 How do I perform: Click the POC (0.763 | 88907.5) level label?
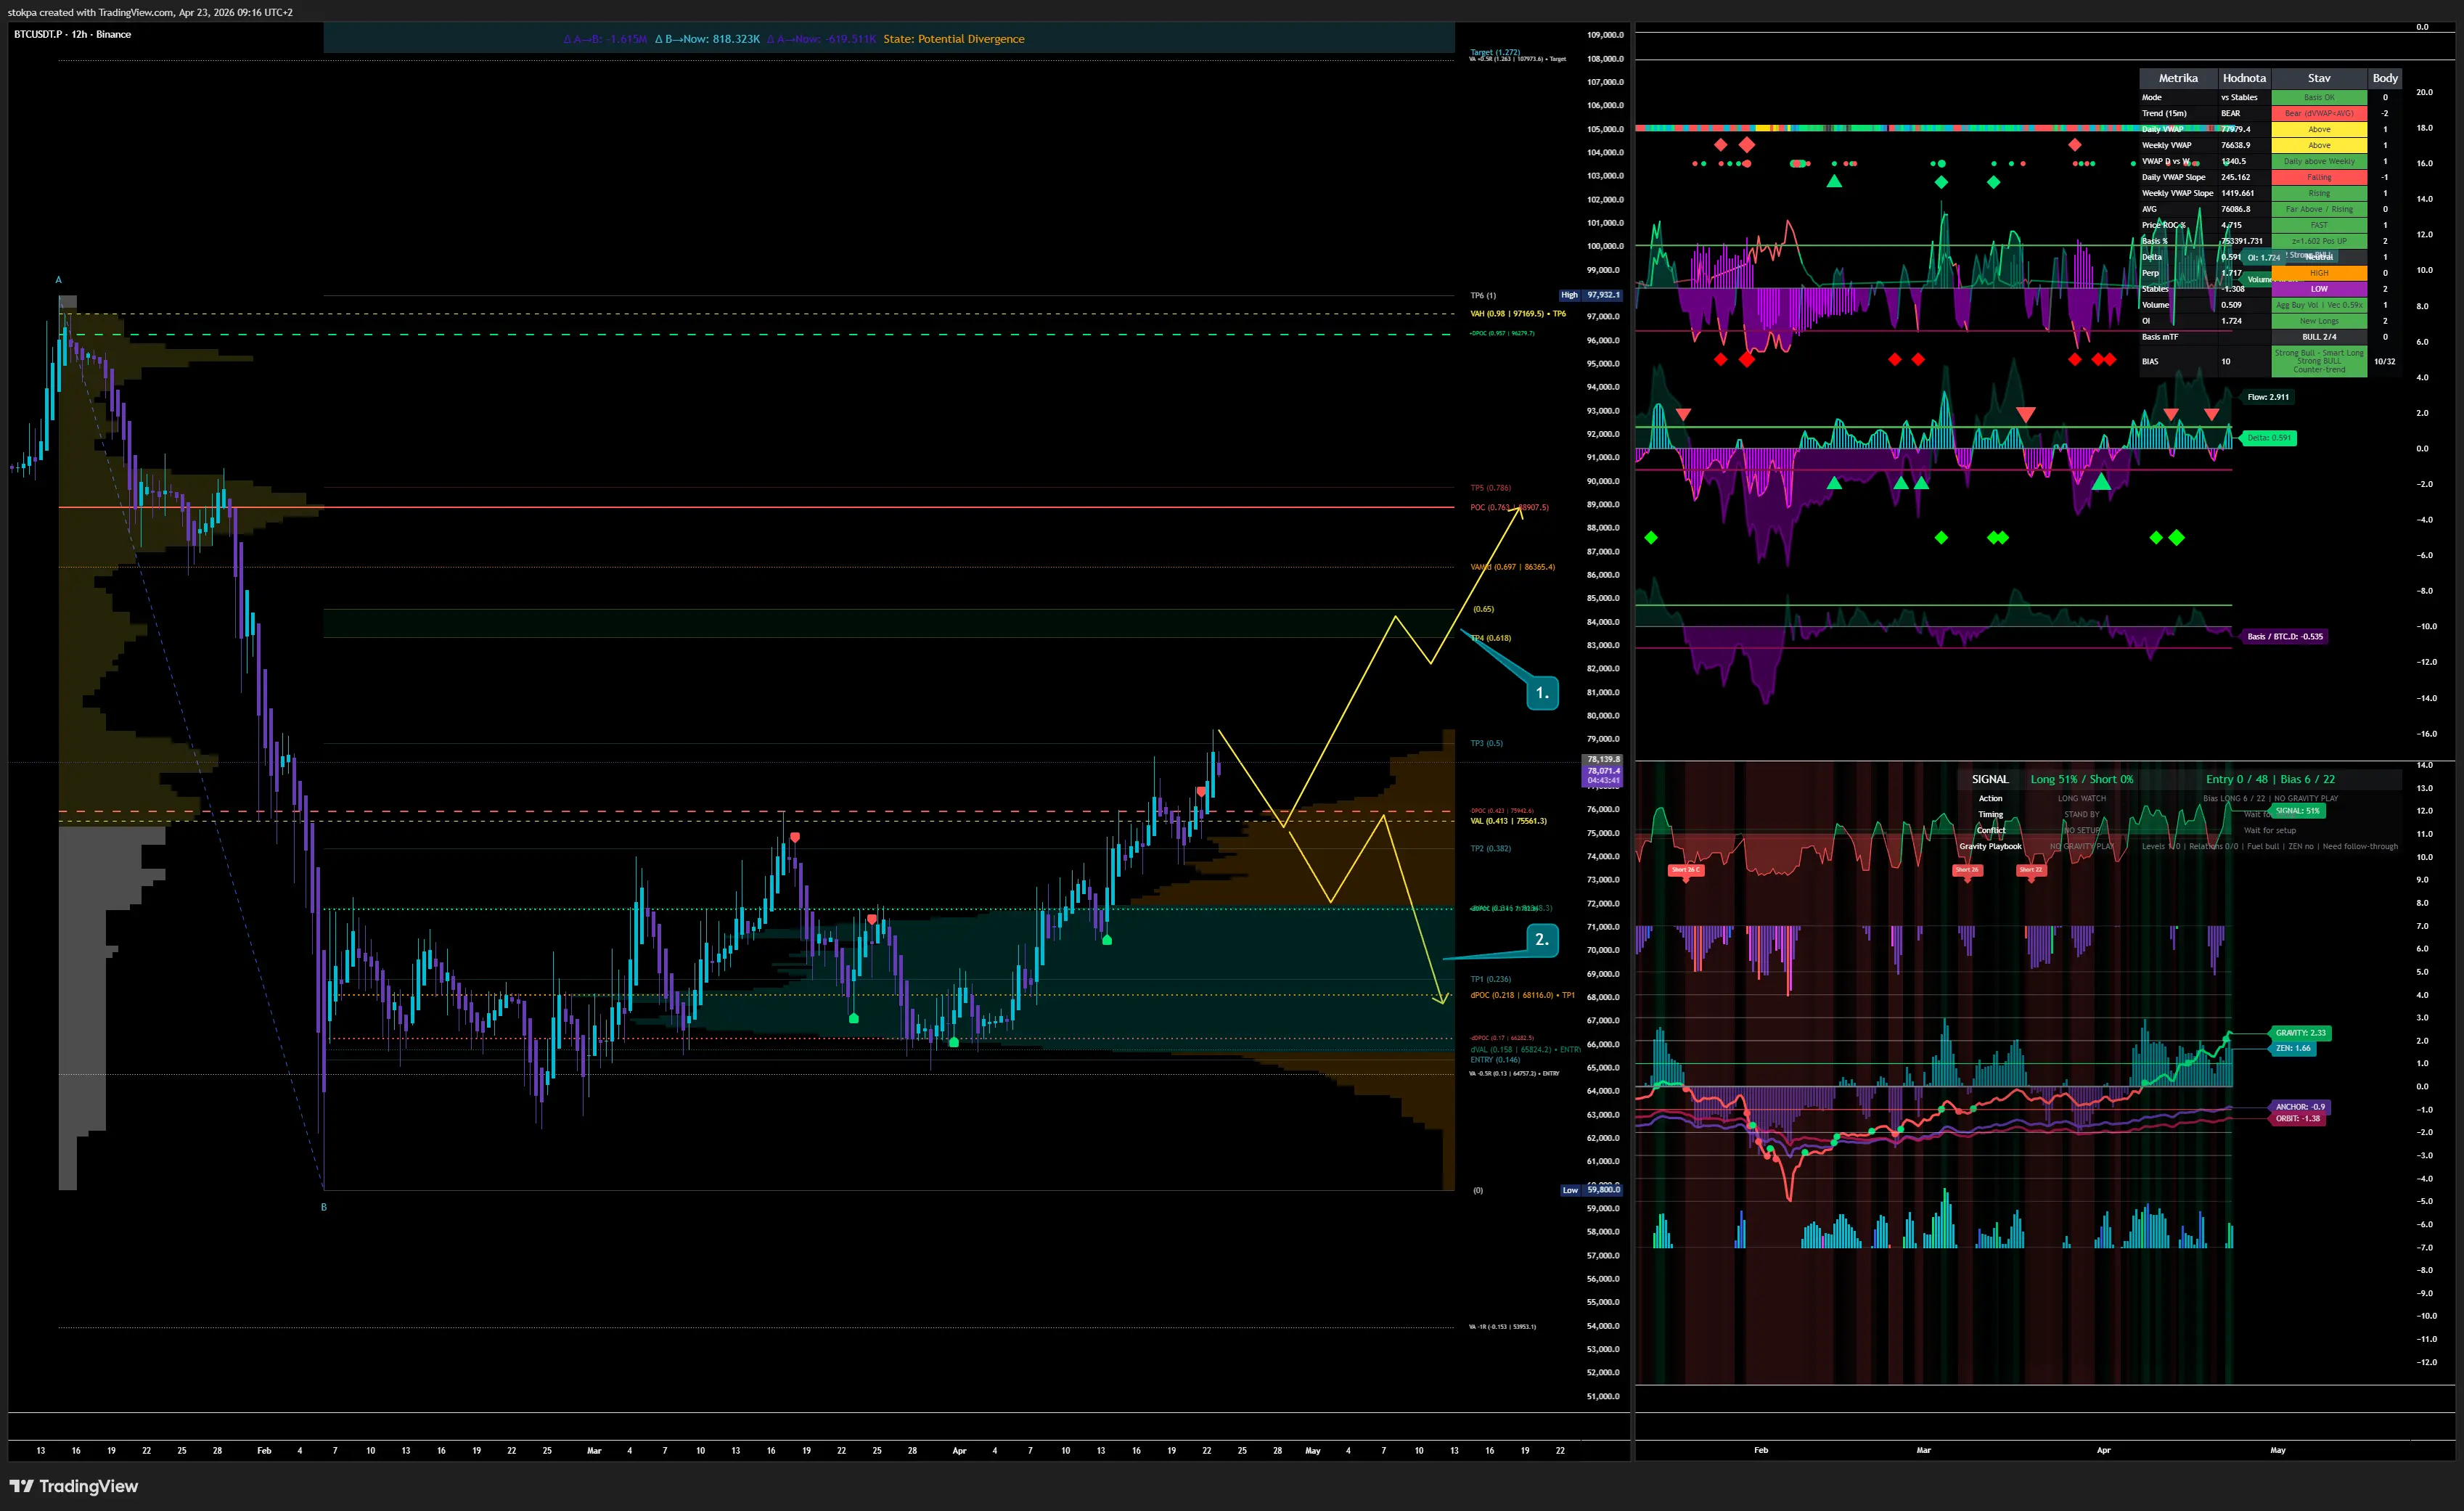point(1508,507)
